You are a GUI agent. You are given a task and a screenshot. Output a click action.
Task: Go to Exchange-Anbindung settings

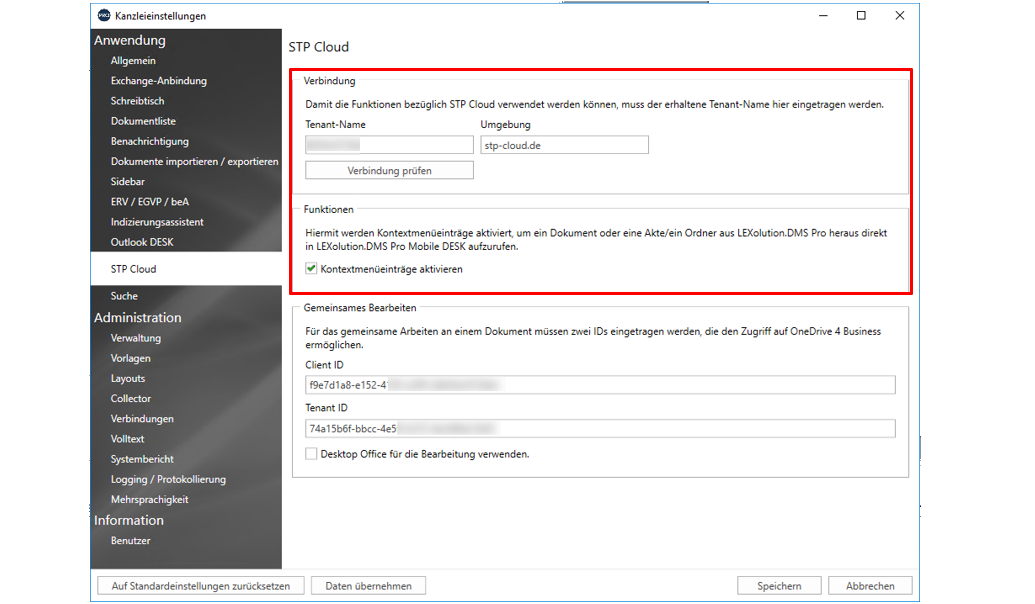pyautogui.click(x=158, y=81)
